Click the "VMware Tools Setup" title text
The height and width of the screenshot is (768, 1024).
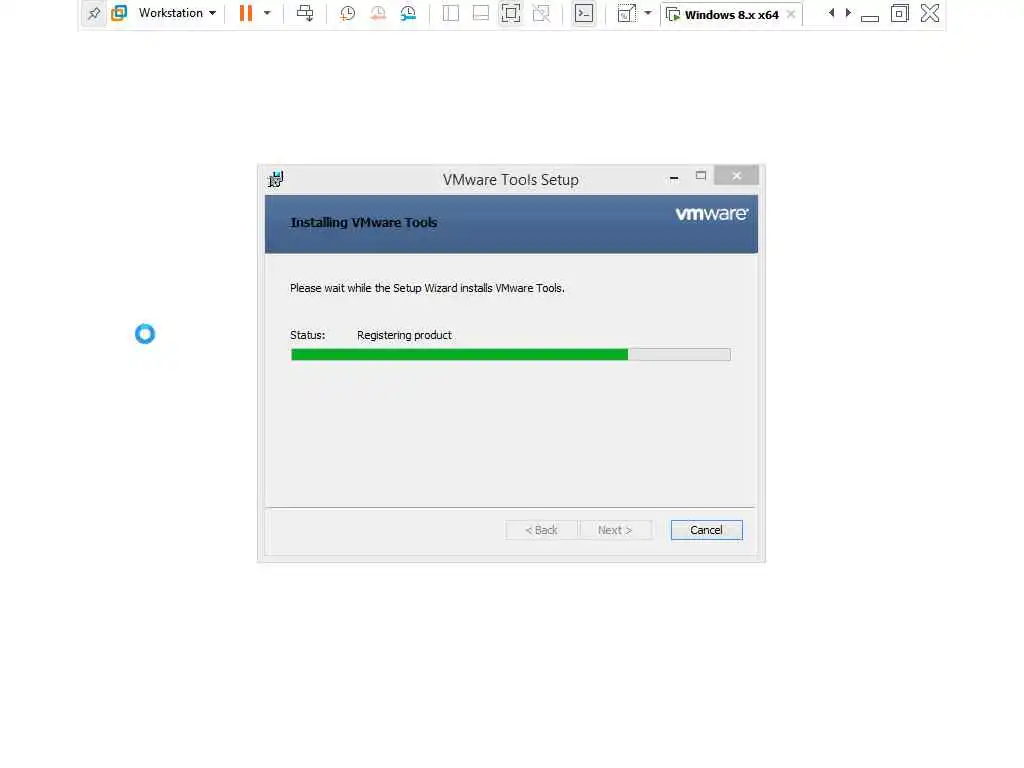pyautogui.click(x=511, y=180)
